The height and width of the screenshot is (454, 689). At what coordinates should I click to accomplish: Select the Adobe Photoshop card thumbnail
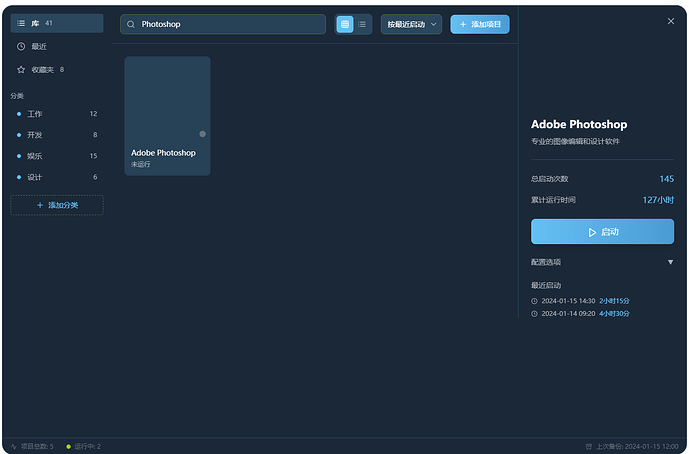pyautogui.click(x=167, y=99)
